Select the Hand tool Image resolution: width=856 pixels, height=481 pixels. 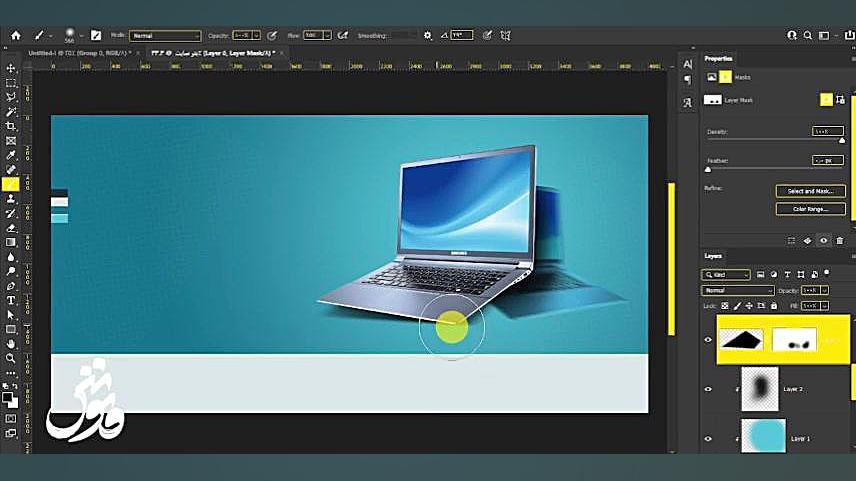pyautogui.click(x=10, y=344)
